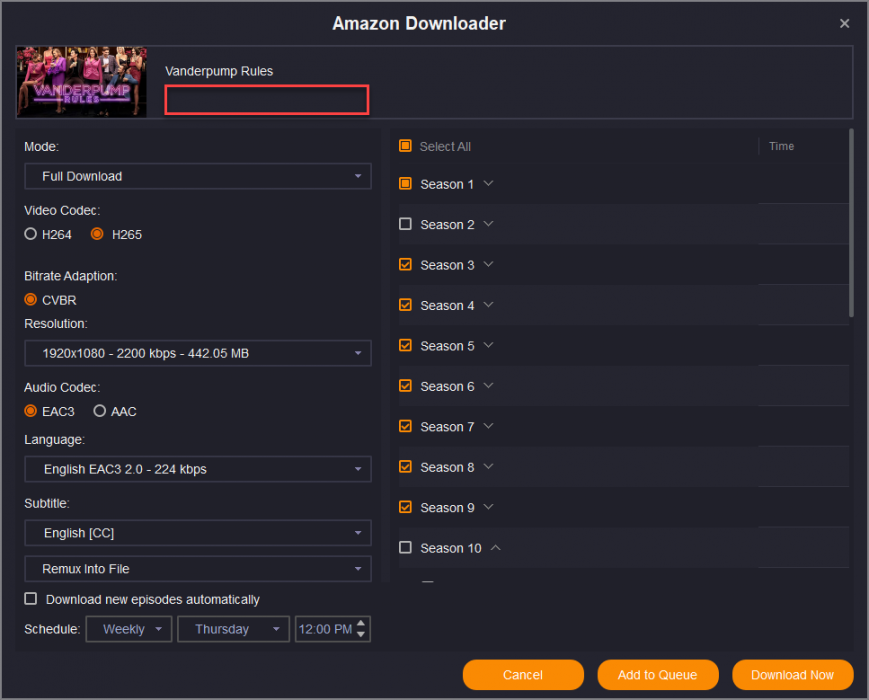Expand Season 4 episode list chevron
This screenshot has width=869, height=700.
[x=488, y=305]
